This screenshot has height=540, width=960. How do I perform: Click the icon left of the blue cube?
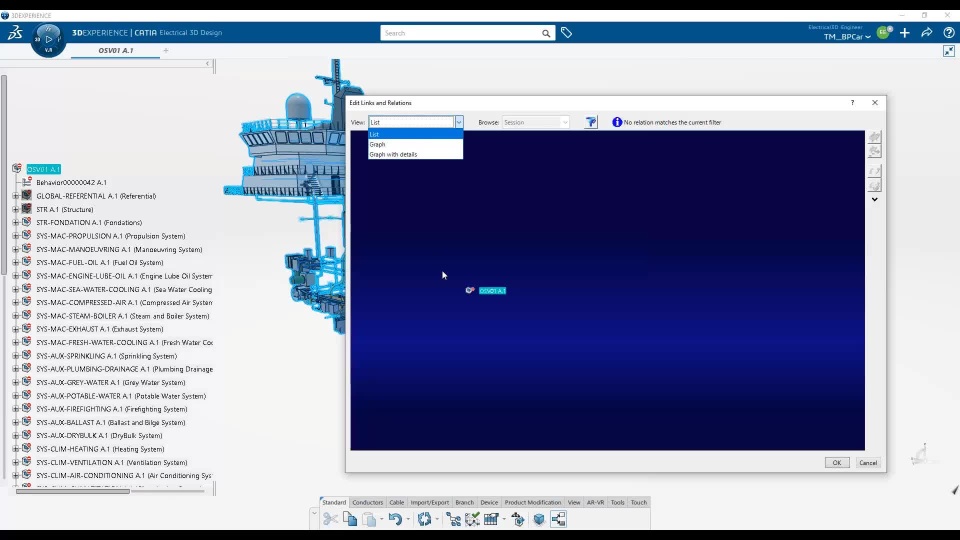[518, 519]
